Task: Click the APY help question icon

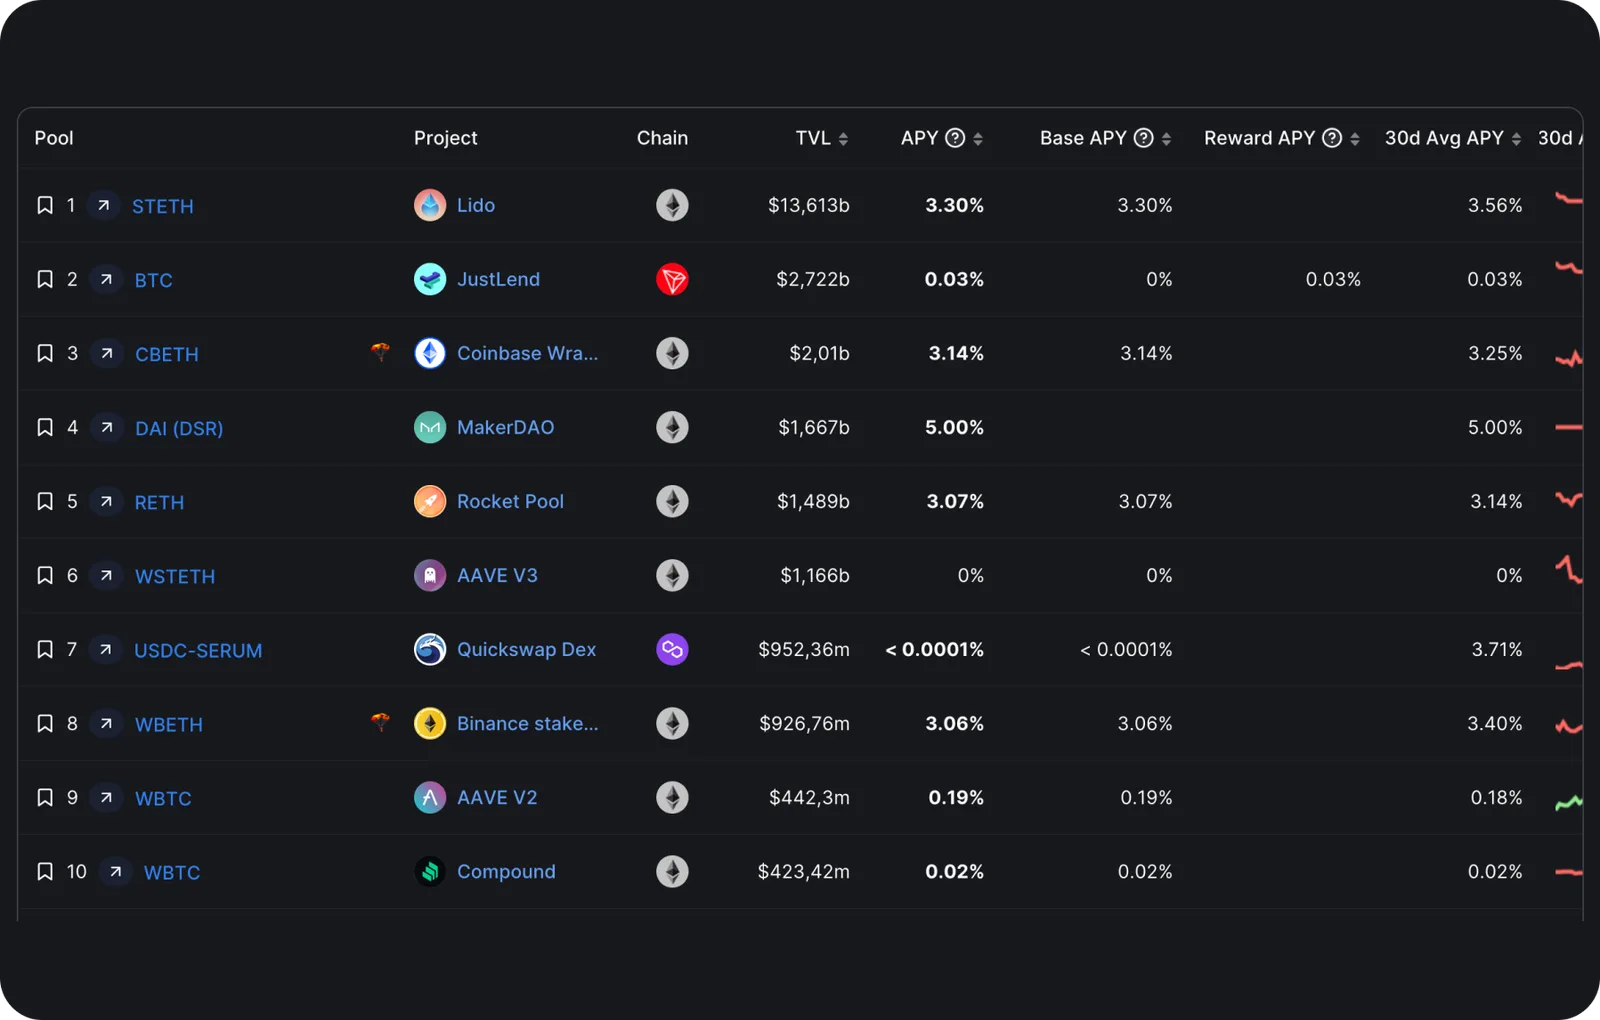Action: point(955,138)
